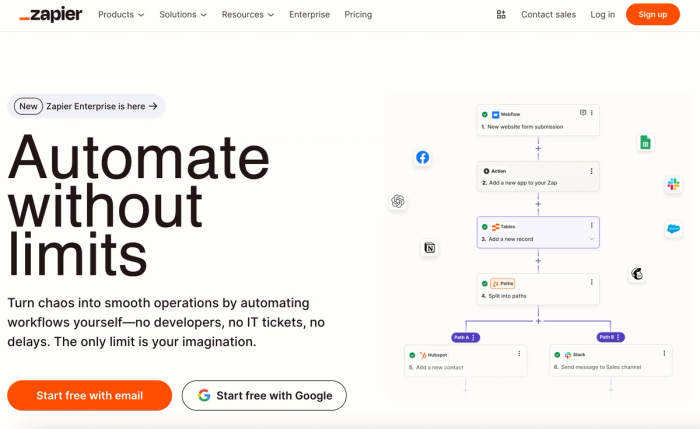Expand the Solutions menu

point(183,15)
